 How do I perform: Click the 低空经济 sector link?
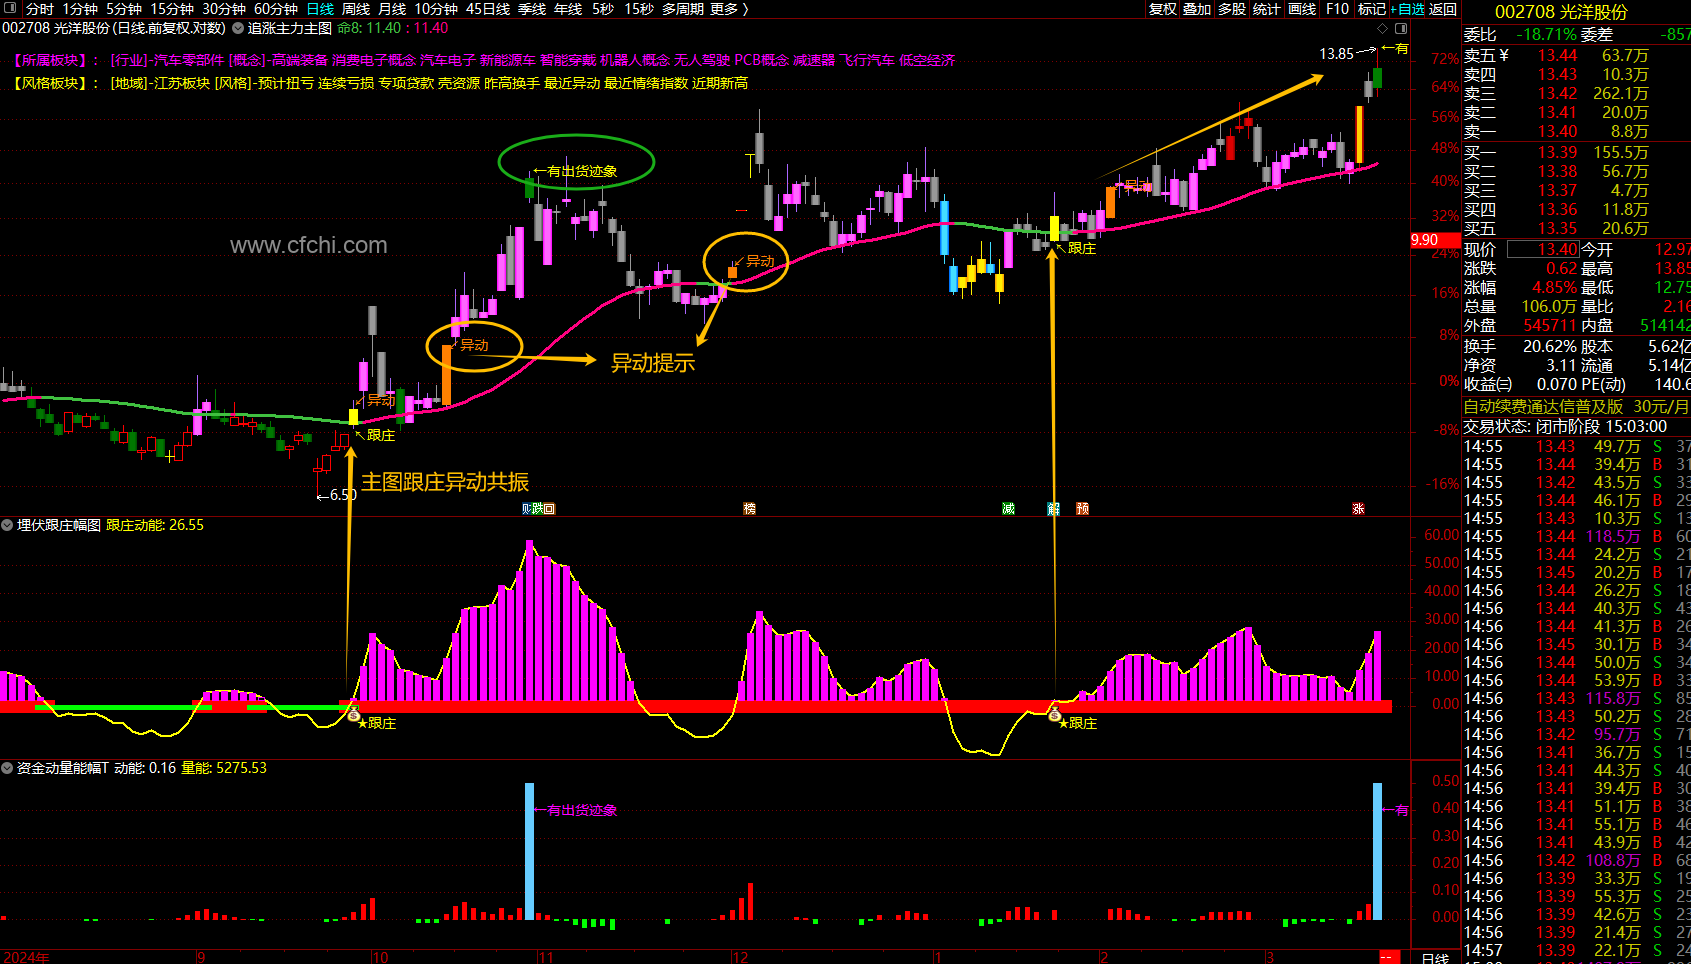(927, 60)
